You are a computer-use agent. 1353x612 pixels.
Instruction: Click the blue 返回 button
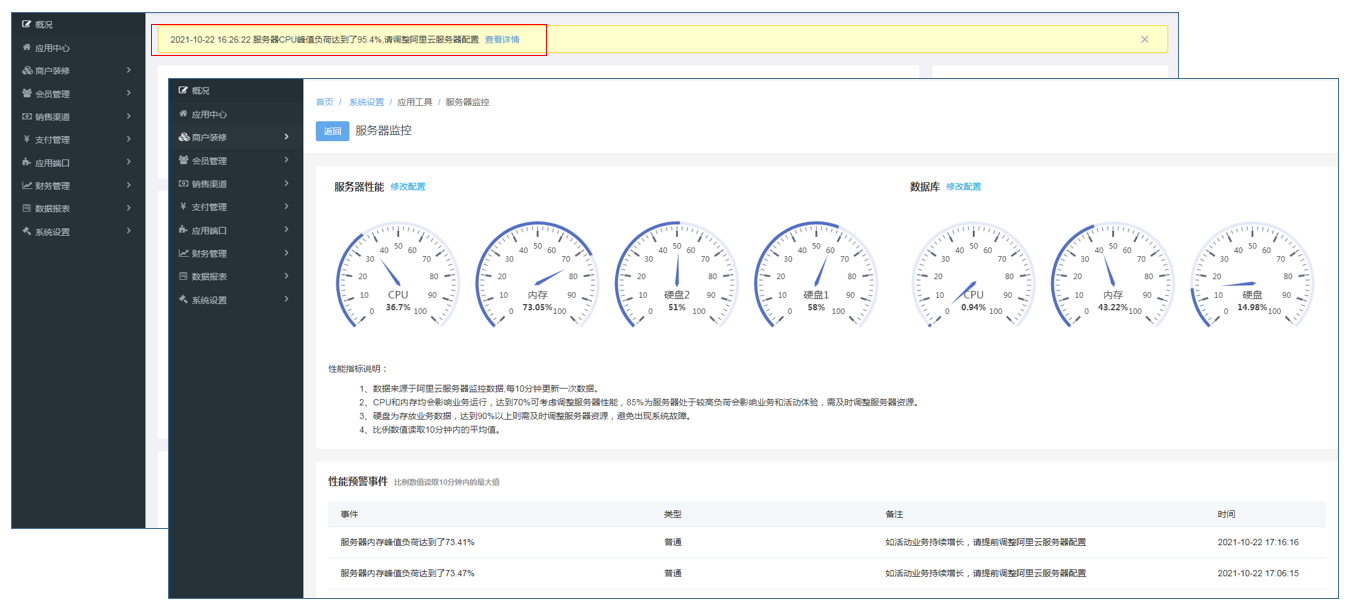point(332,131)
